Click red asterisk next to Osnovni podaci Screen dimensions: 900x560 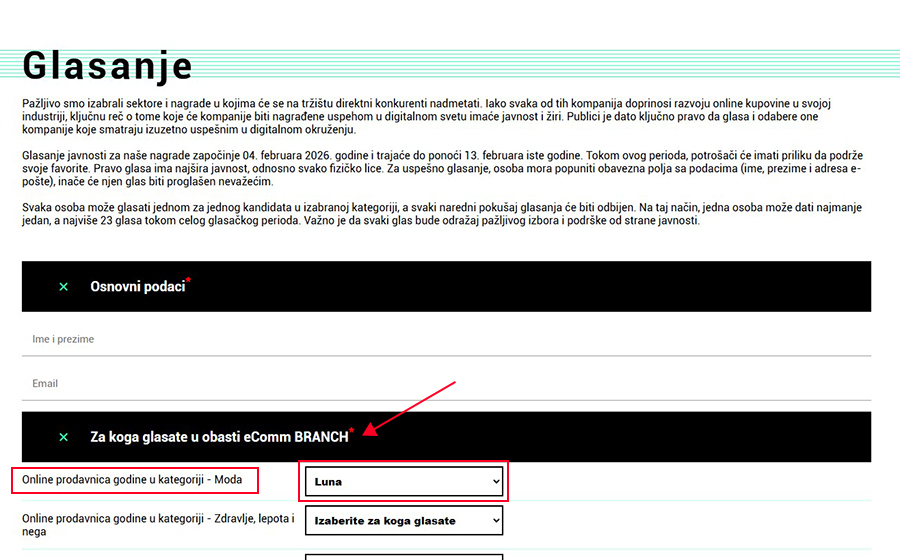[x=188, y=281]
